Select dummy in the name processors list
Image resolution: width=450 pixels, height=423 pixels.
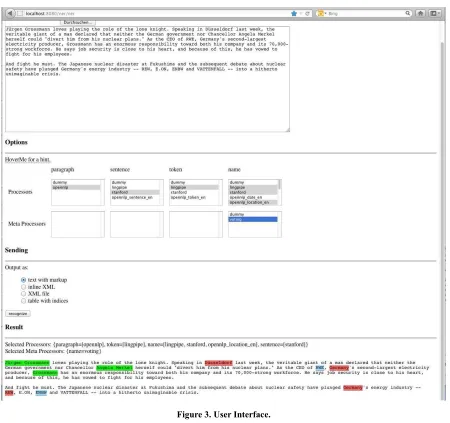pyautogui.click(x=253, y=182)
